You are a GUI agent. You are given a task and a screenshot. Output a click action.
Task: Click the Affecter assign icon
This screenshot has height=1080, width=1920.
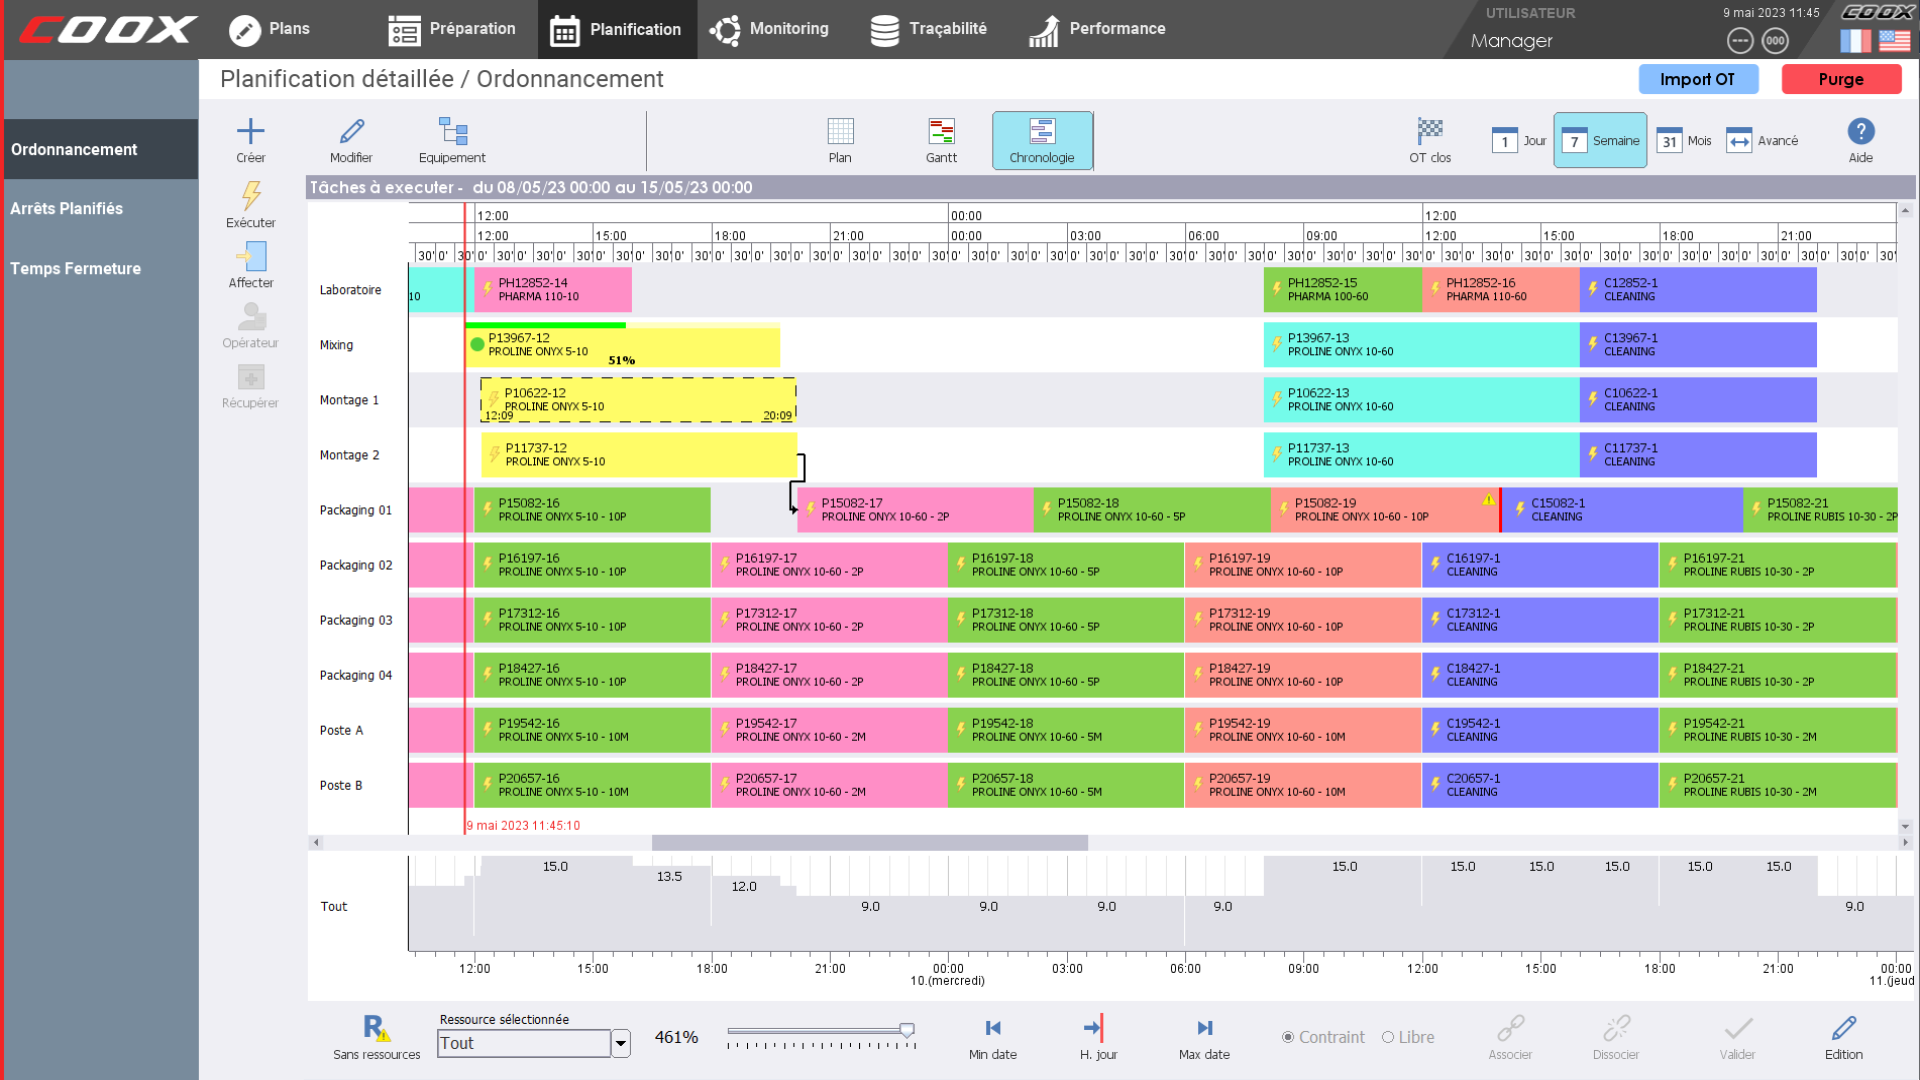(250, 257)
